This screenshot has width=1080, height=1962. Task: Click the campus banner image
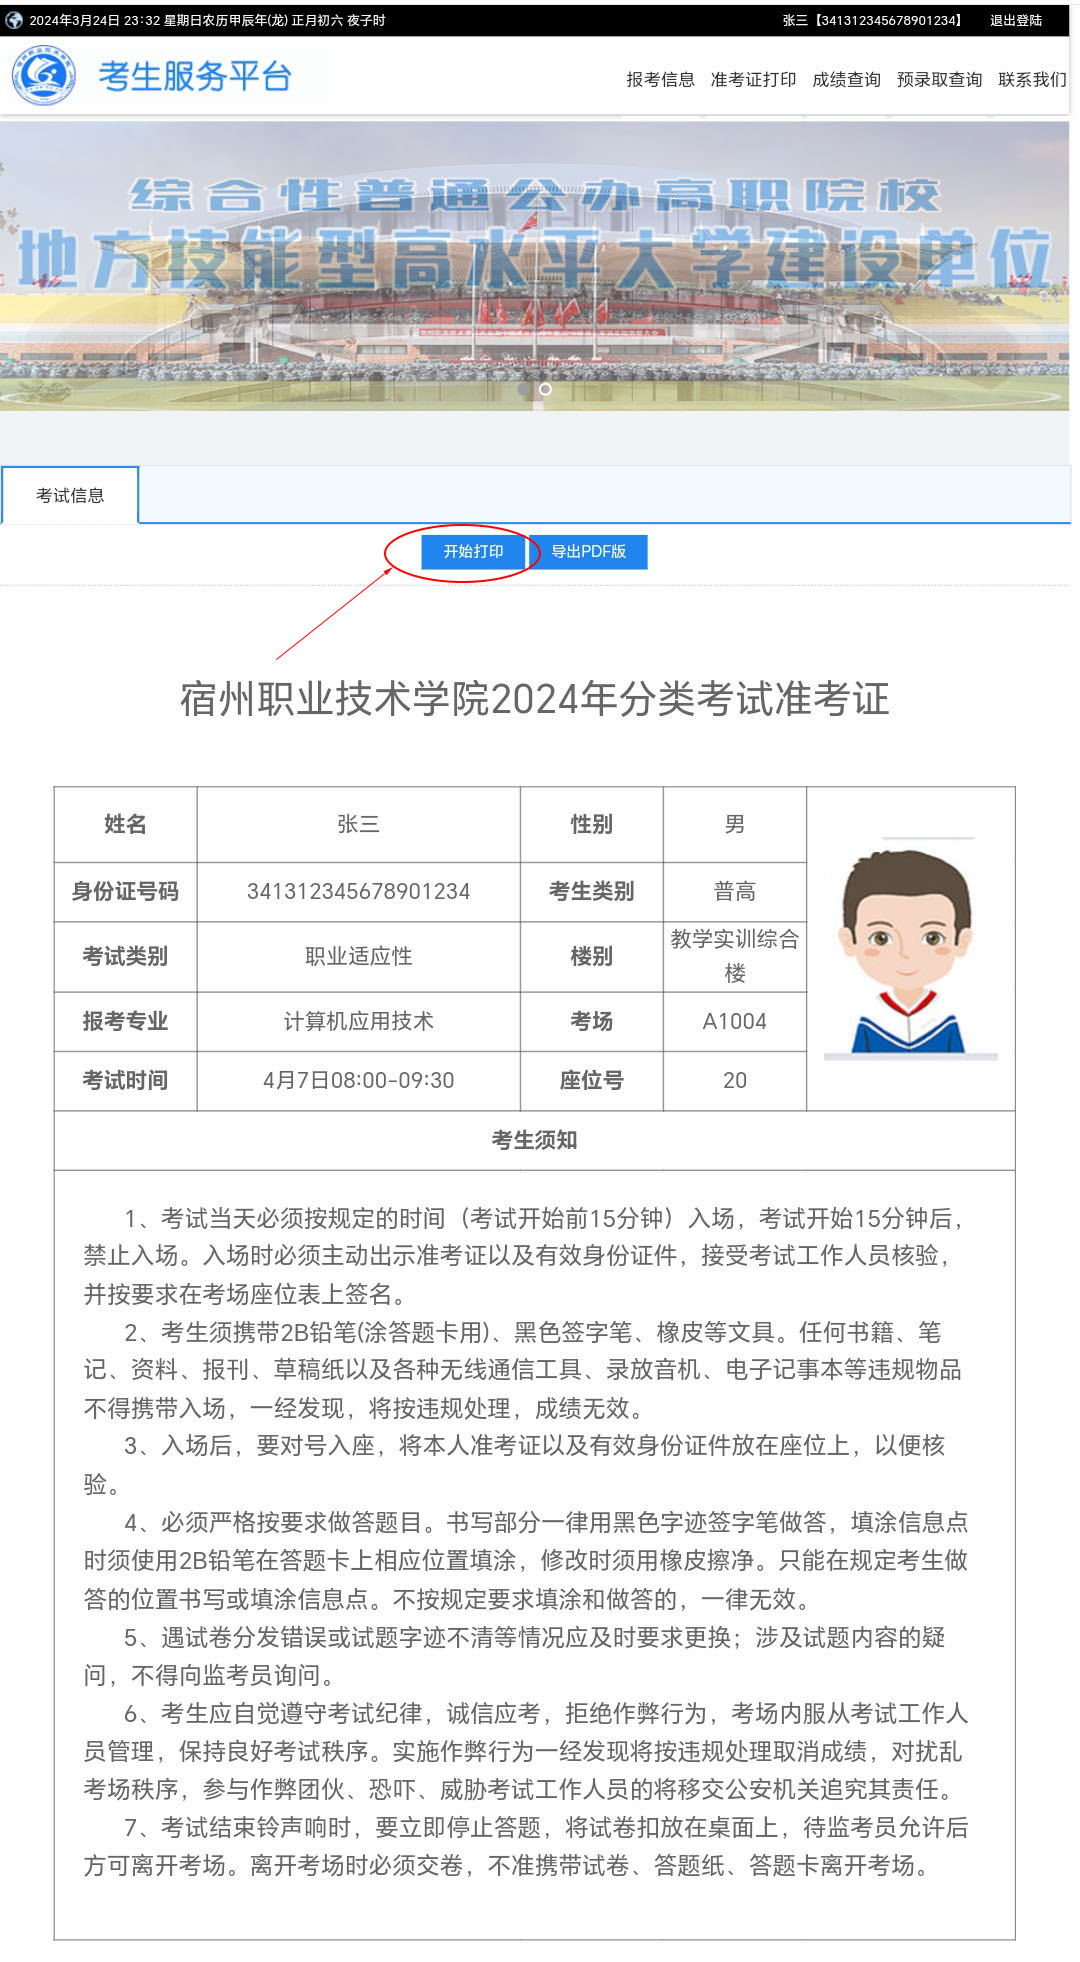pyautogui.click(x=534, y=266)
